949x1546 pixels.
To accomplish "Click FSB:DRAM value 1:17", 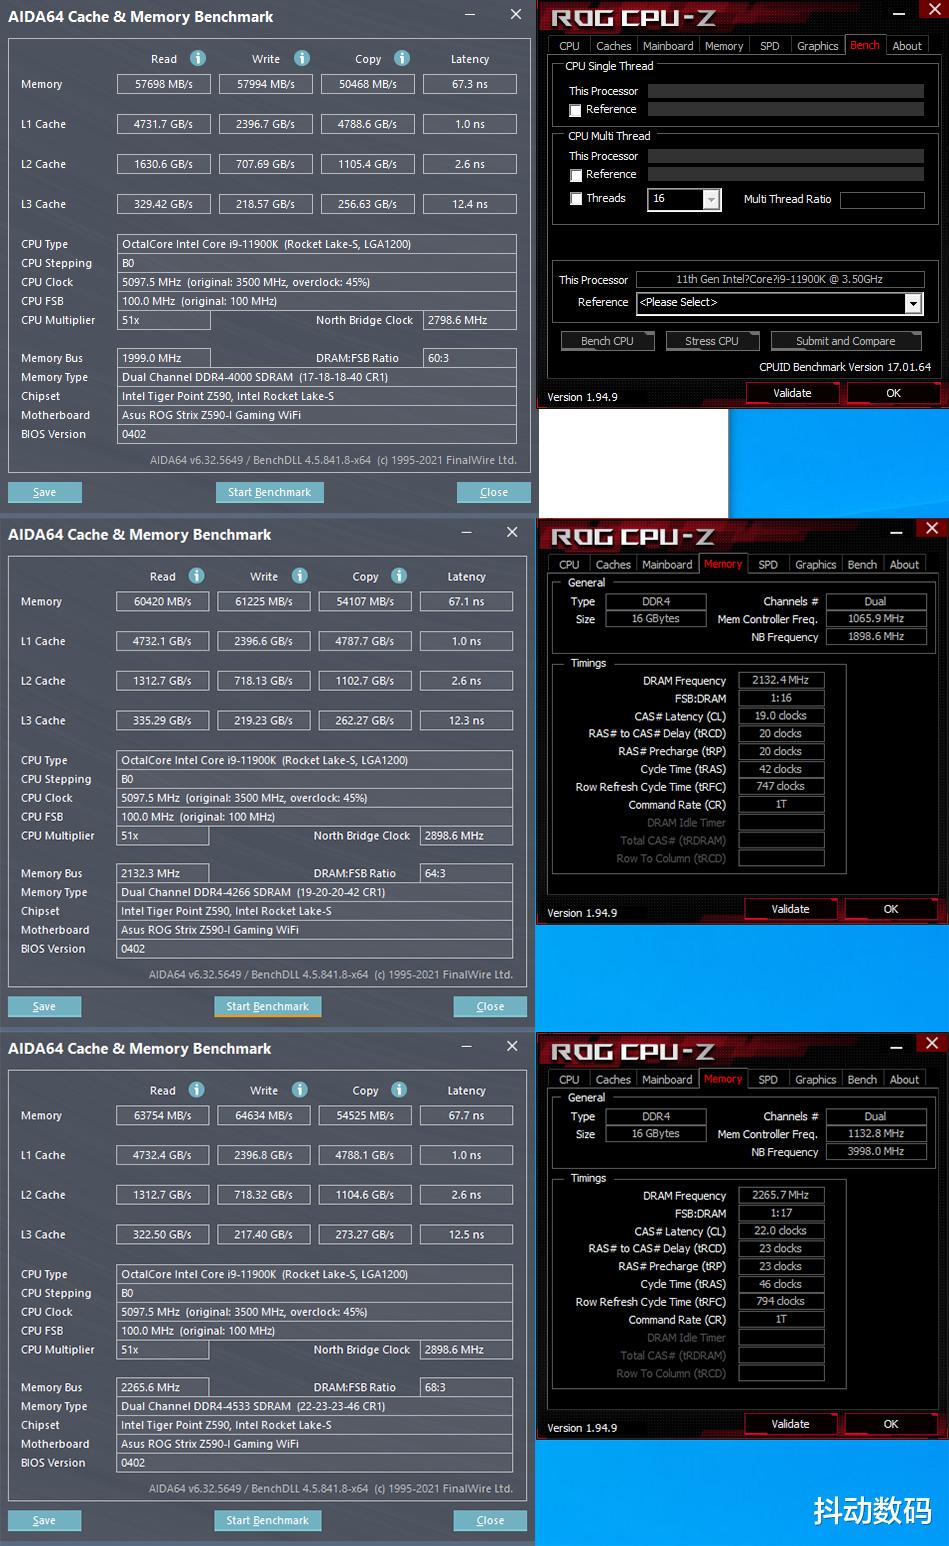I will [x=781, y=1213].
